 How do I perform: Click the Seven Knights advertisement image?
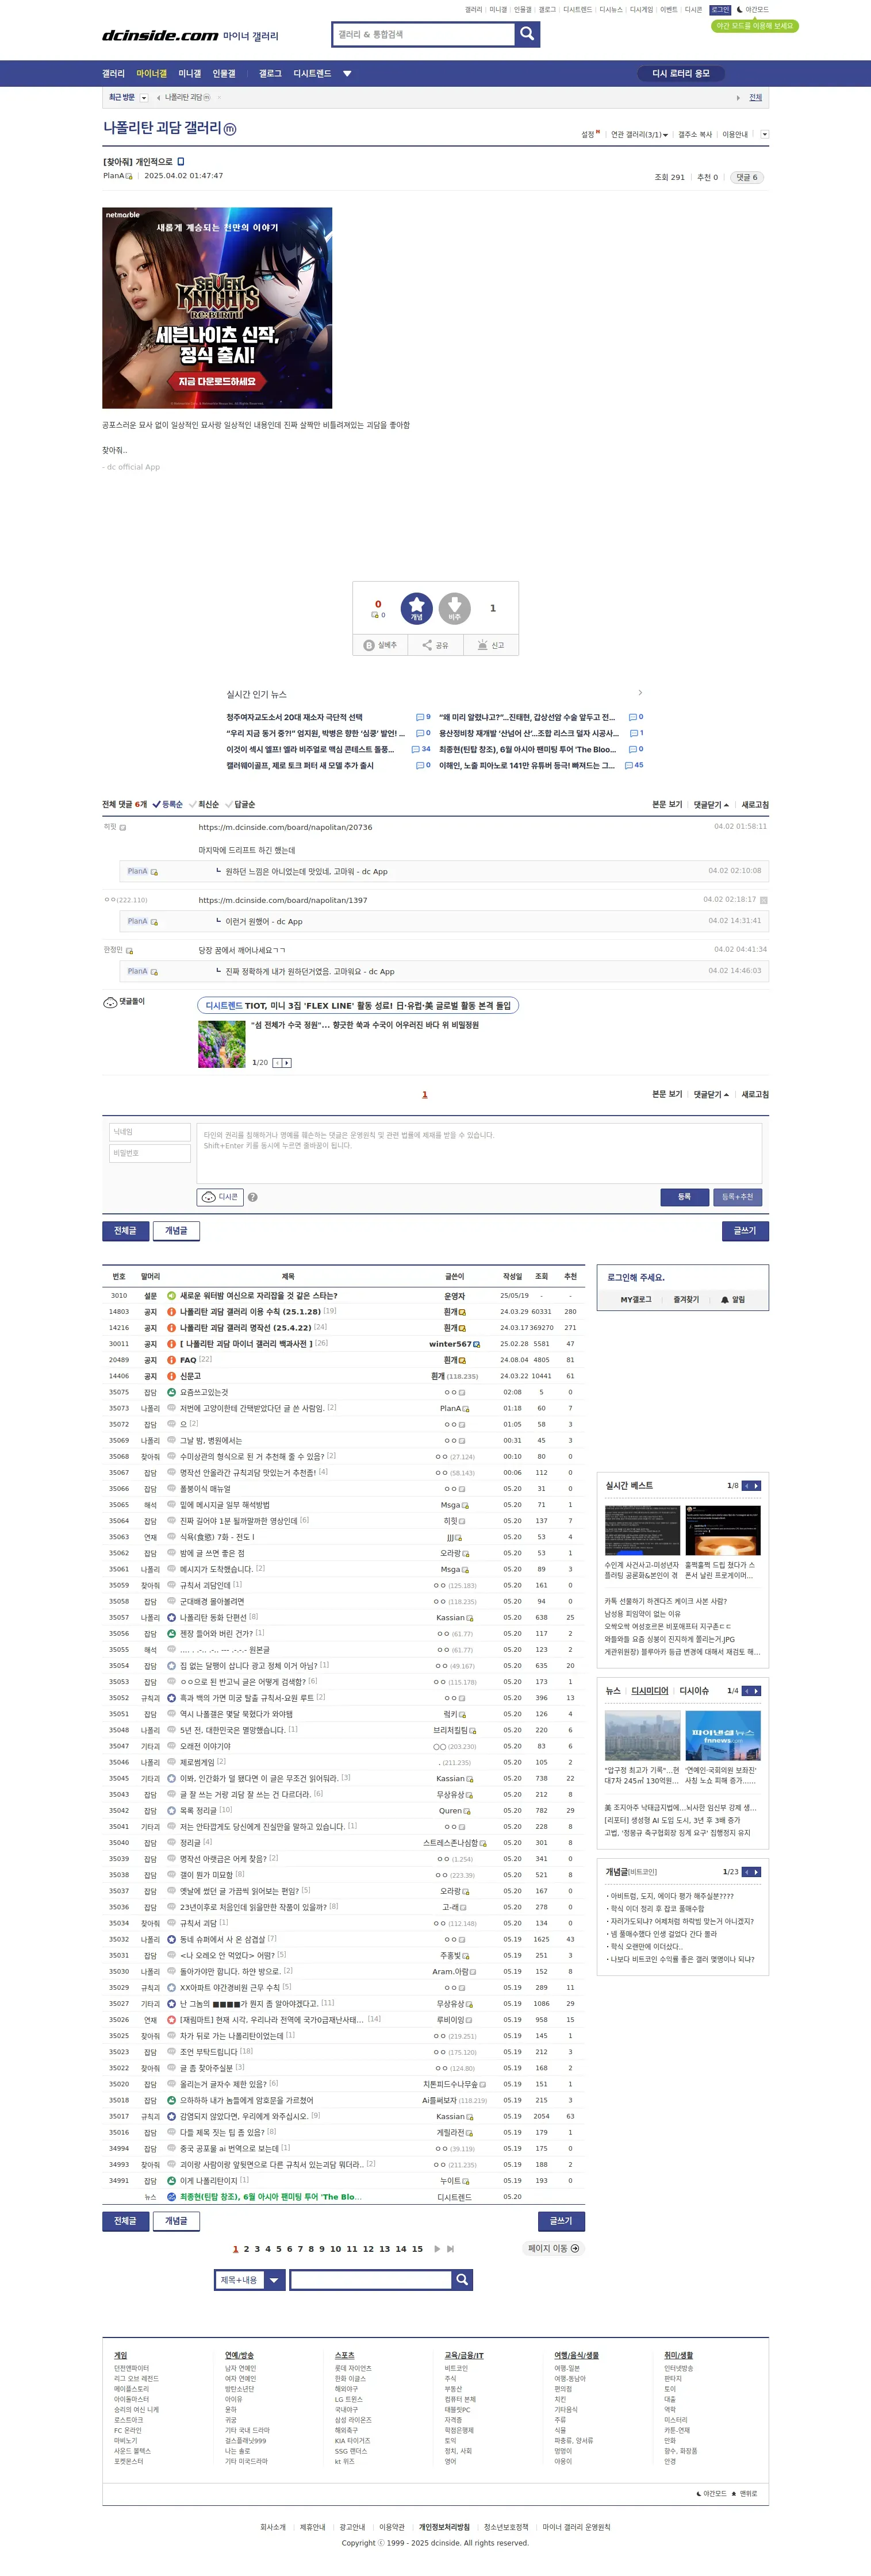[217, 308]
